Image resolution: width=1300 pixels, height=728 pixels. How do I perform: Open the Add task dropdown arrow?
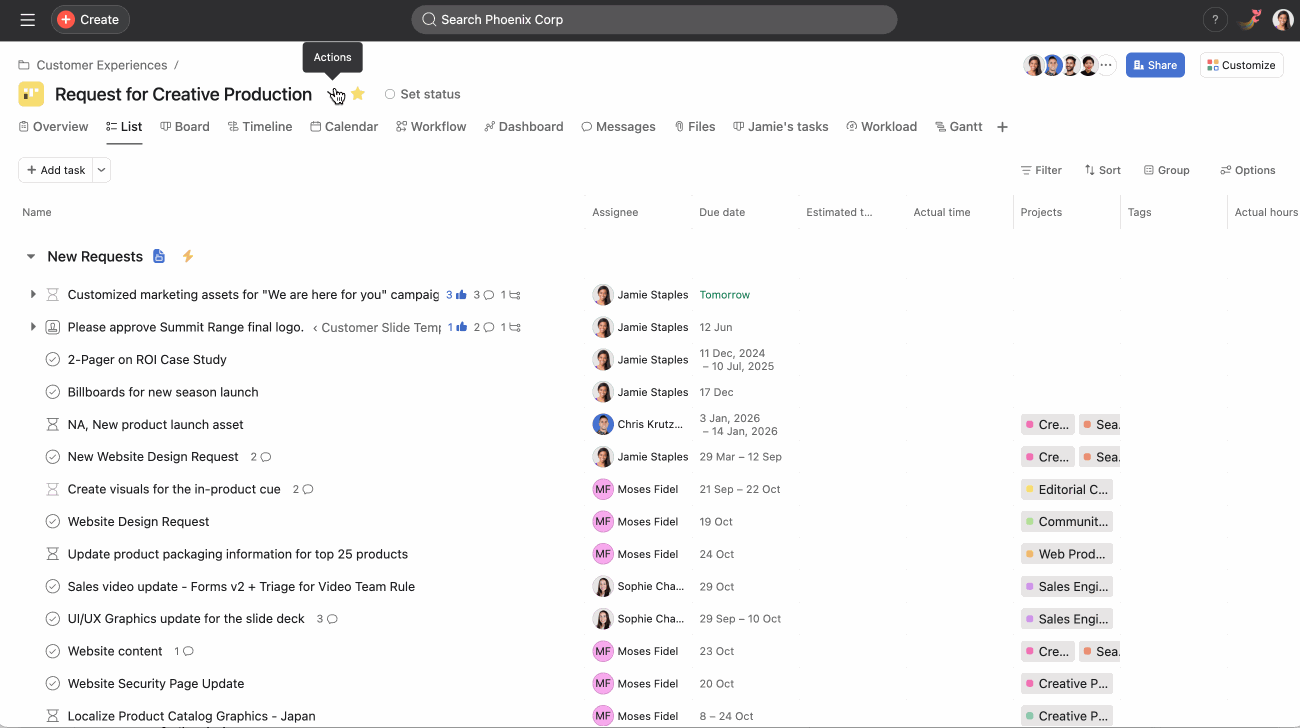pyautogui.click(x=101, y=170)
